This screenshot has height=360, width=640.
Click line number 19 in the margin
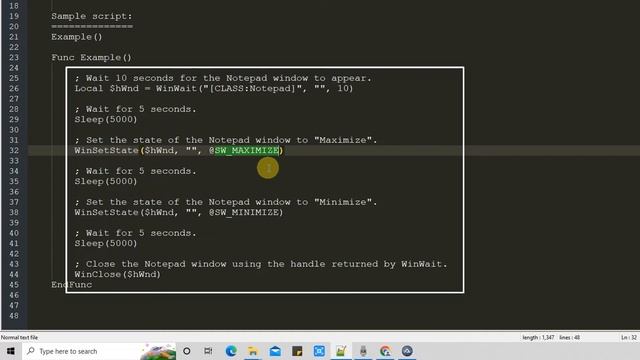coord(14,16)
